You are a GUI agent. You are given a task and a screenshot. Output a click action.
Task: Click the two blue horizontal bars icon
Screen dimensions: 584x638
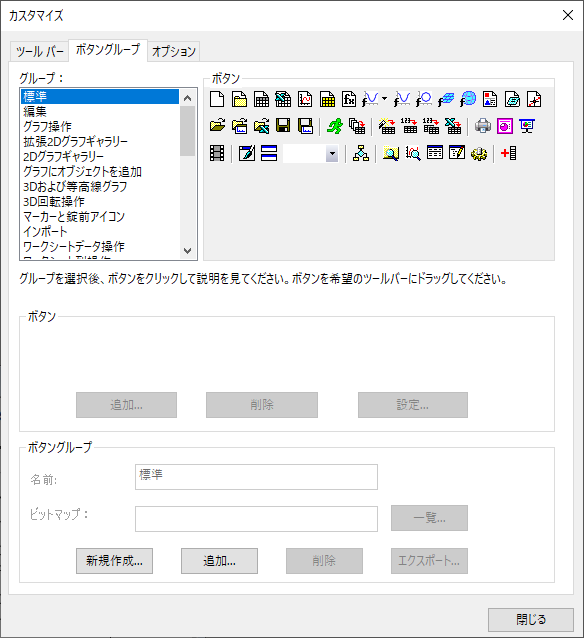(x=269, y=153)
